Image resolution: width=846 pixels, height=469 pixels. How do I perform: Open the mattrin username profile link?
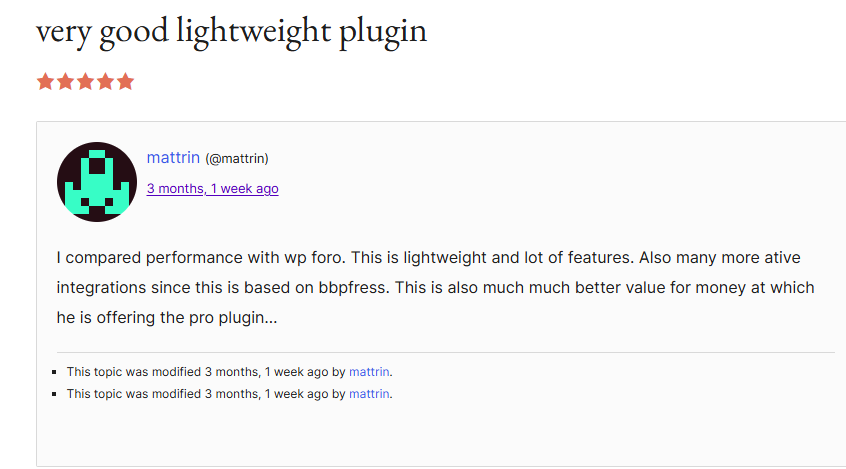coord(173,157)
